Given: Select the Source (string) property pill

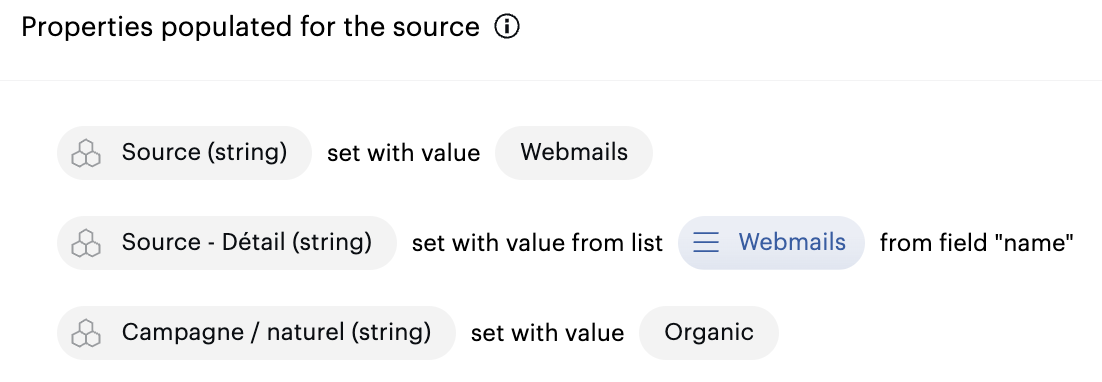Looking at the screenshot, I should pyautogui.click(x=184, y=153).
